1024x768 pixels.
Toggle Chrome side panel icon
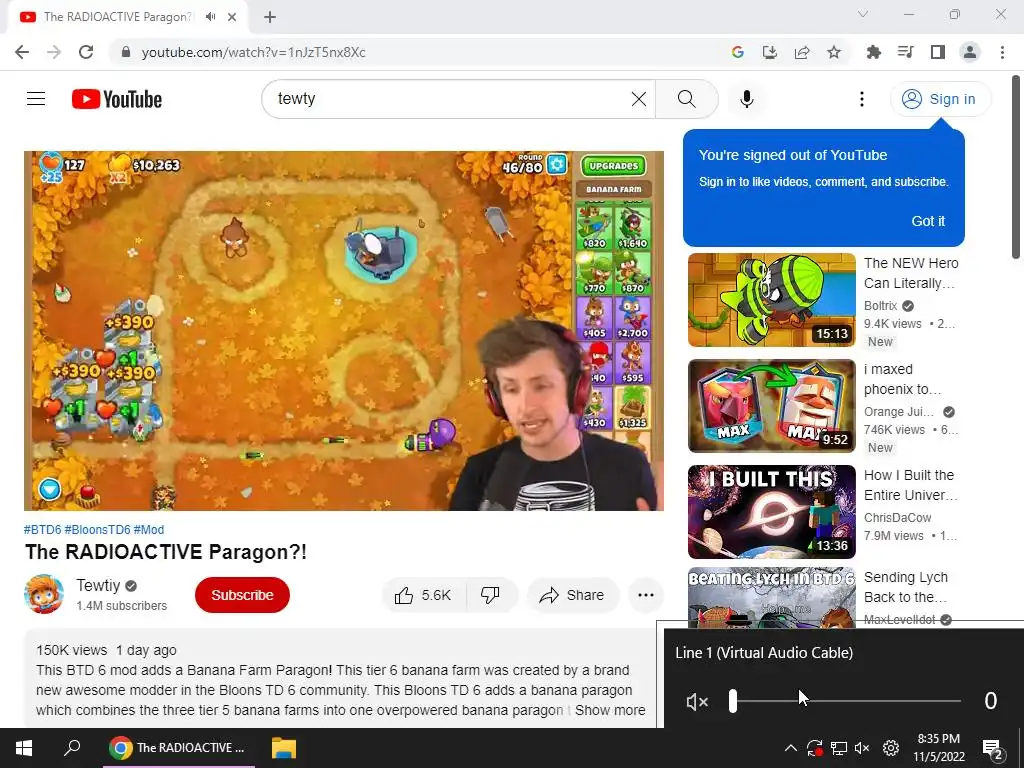click(x=938, y=52)
